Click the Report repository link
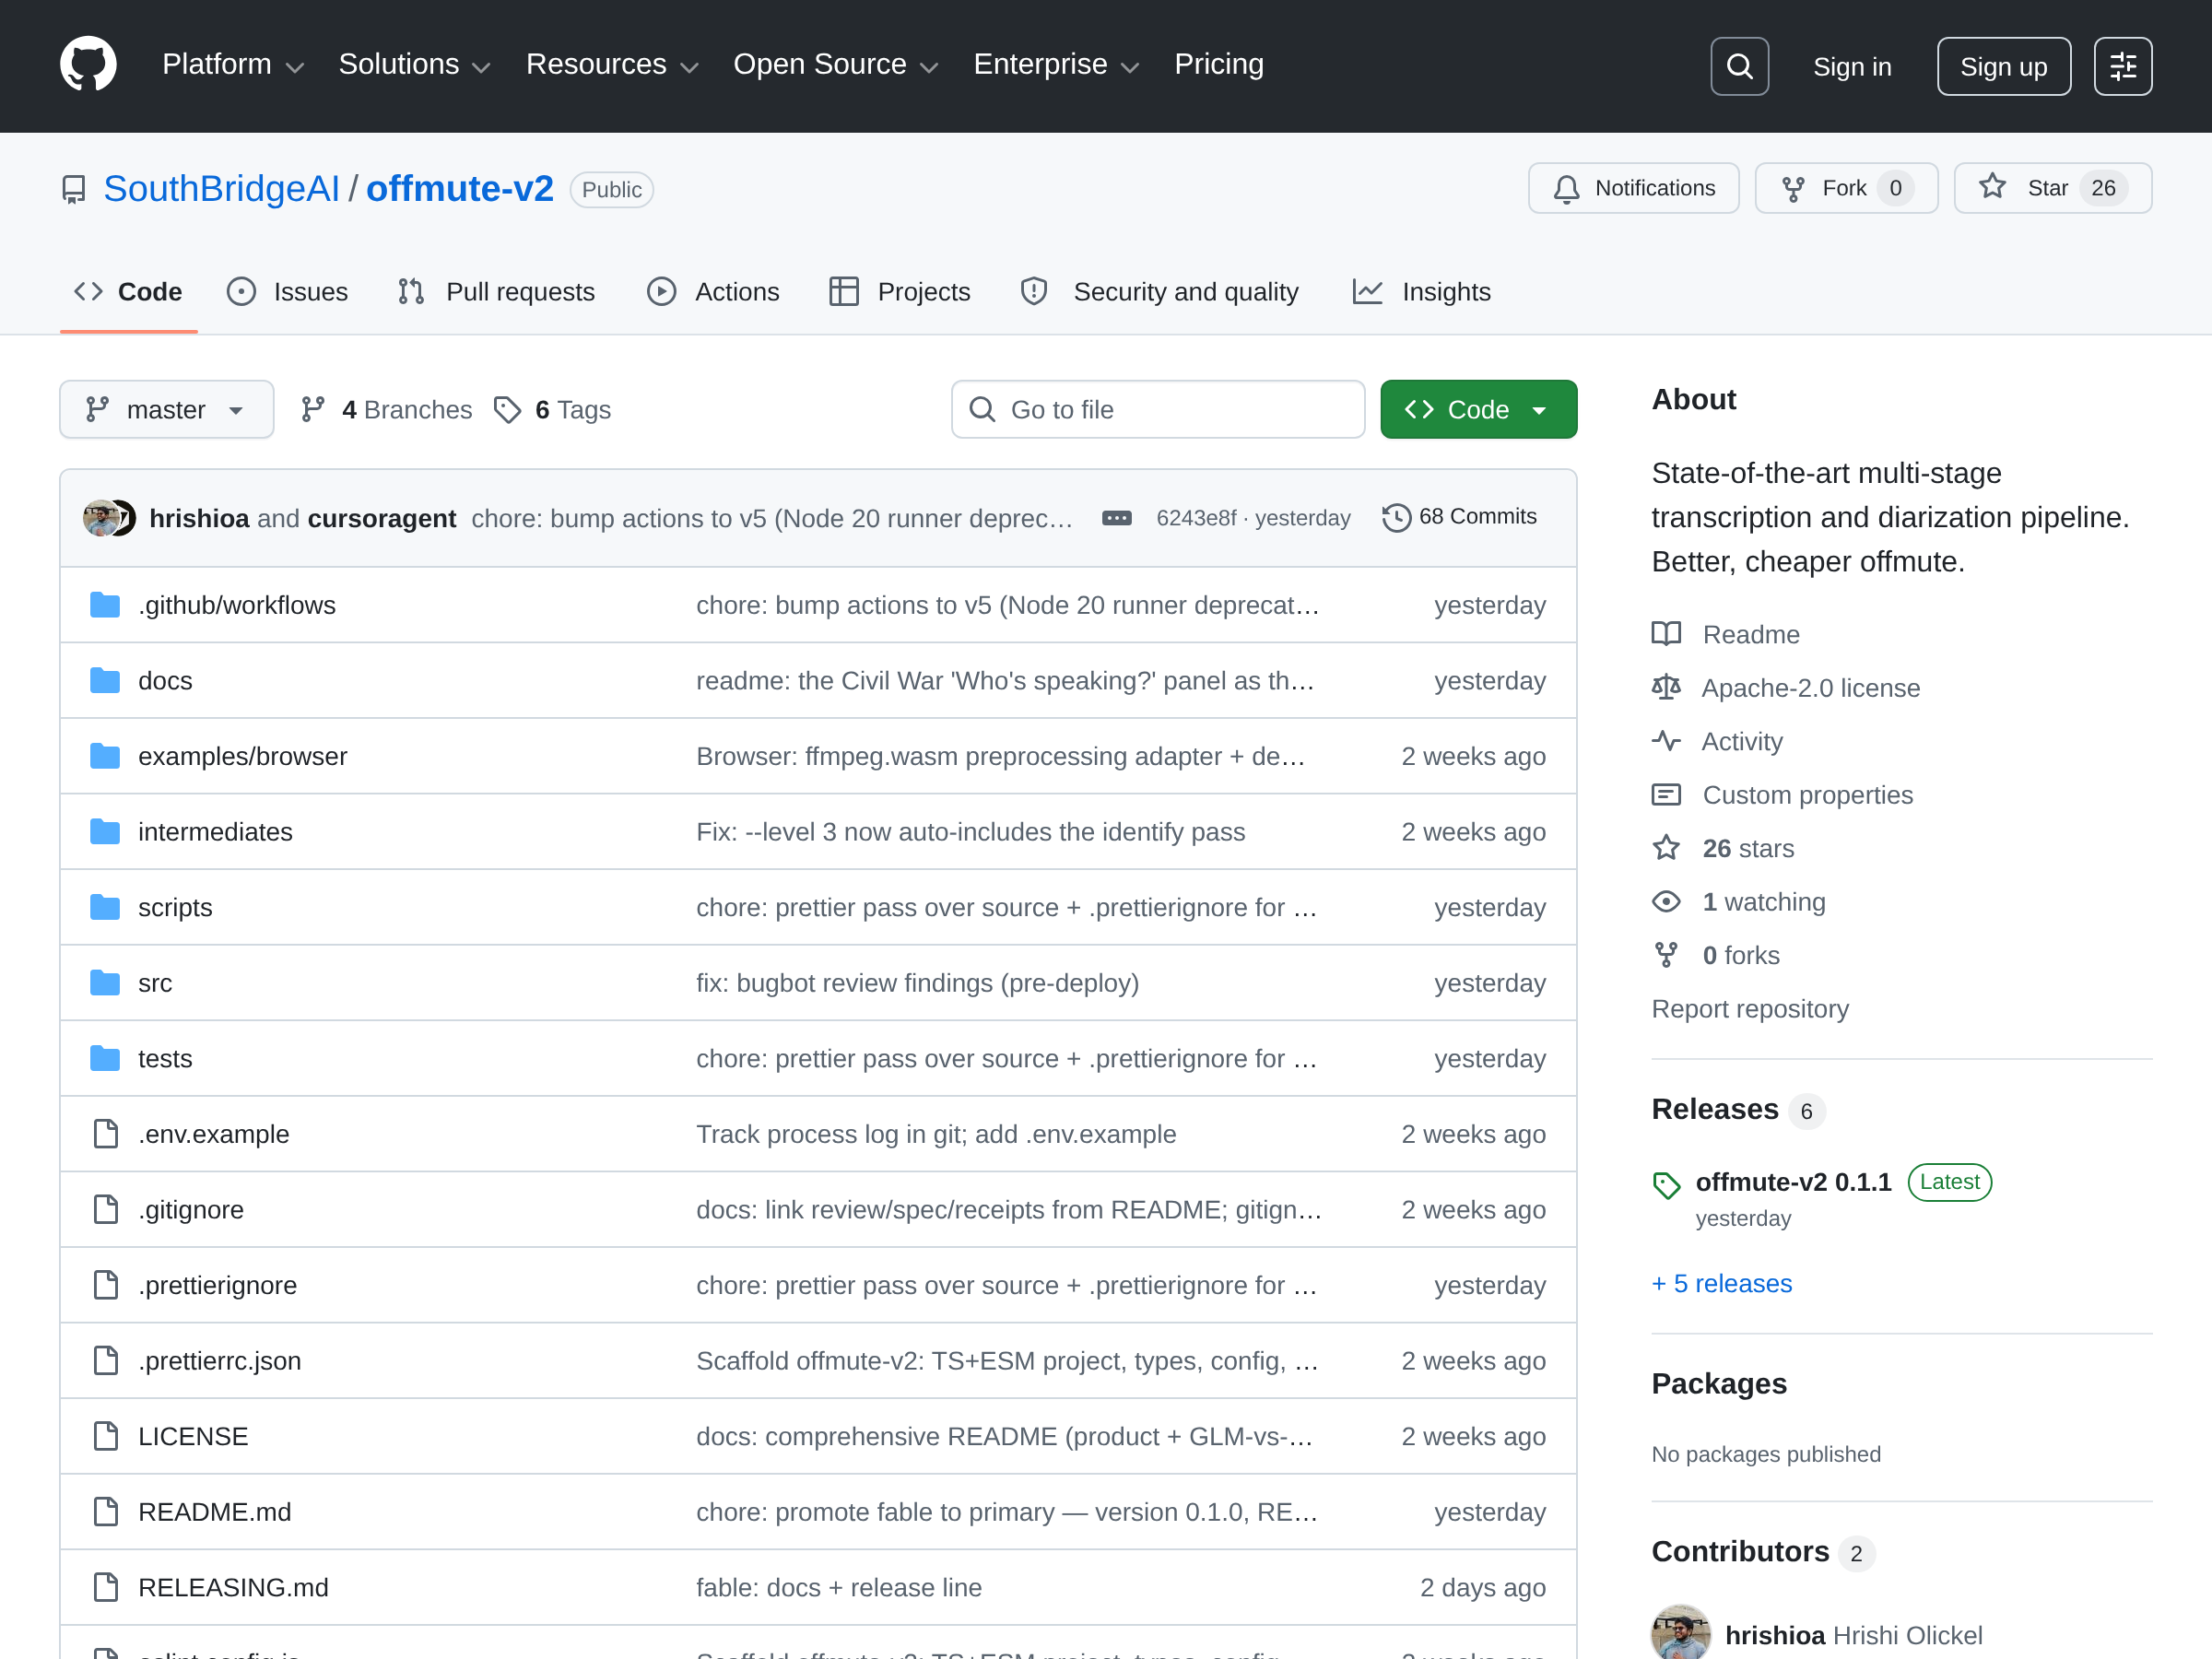 1750,1008
